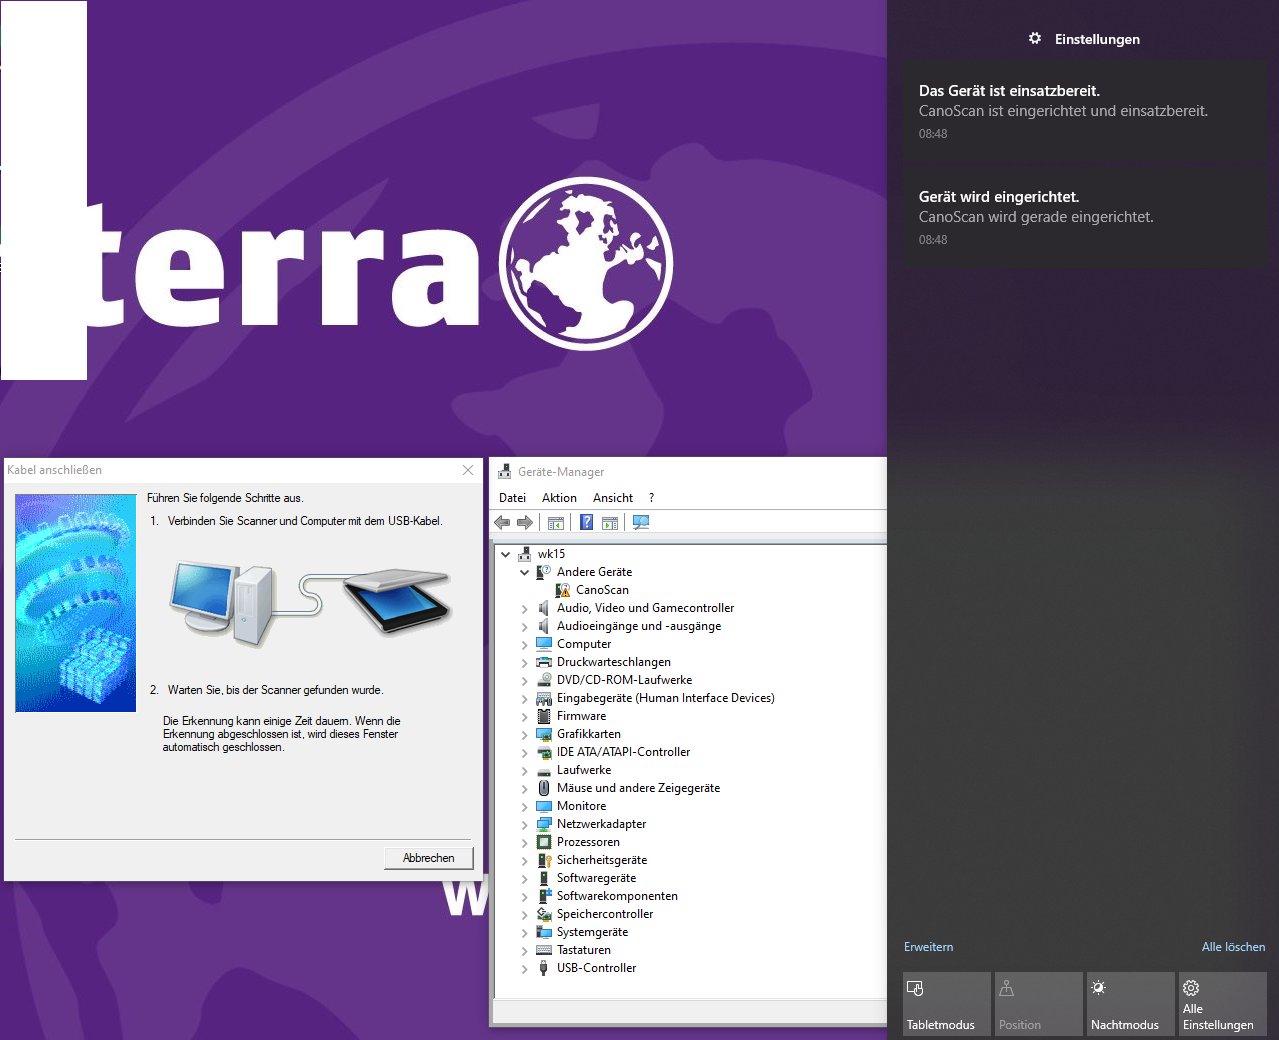Click the Forward arrow in Geräte-Manager toolbar
Image resolution: width=1279 pixels, height=1040 pixels.
point(524,523)
